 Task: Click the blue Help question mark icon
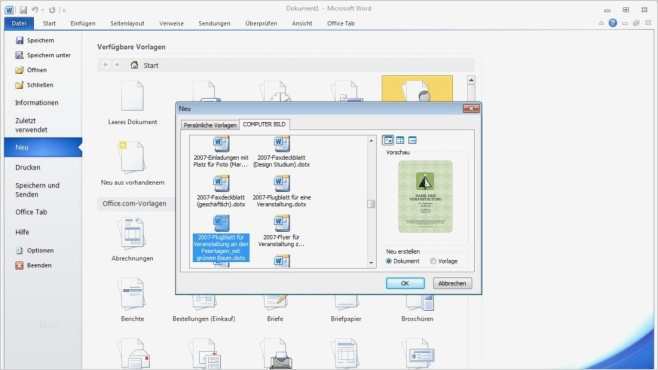pyautogui.click(x=613, y=23)
